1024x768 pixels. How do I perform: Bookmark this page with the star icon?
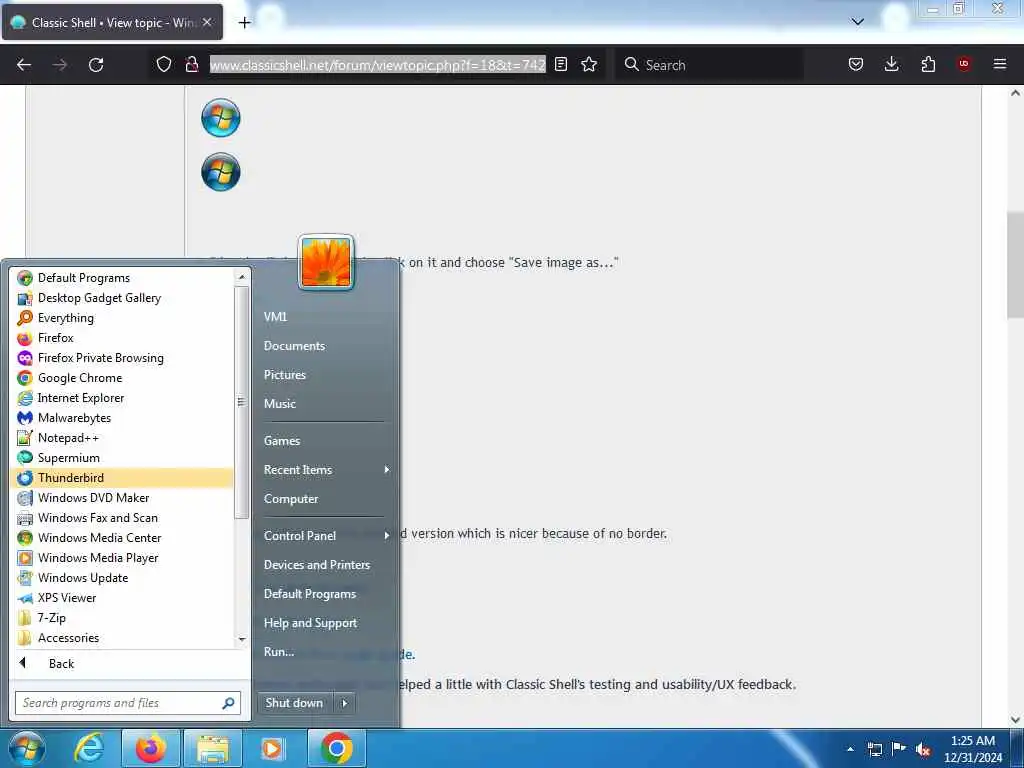pos(589,65)
